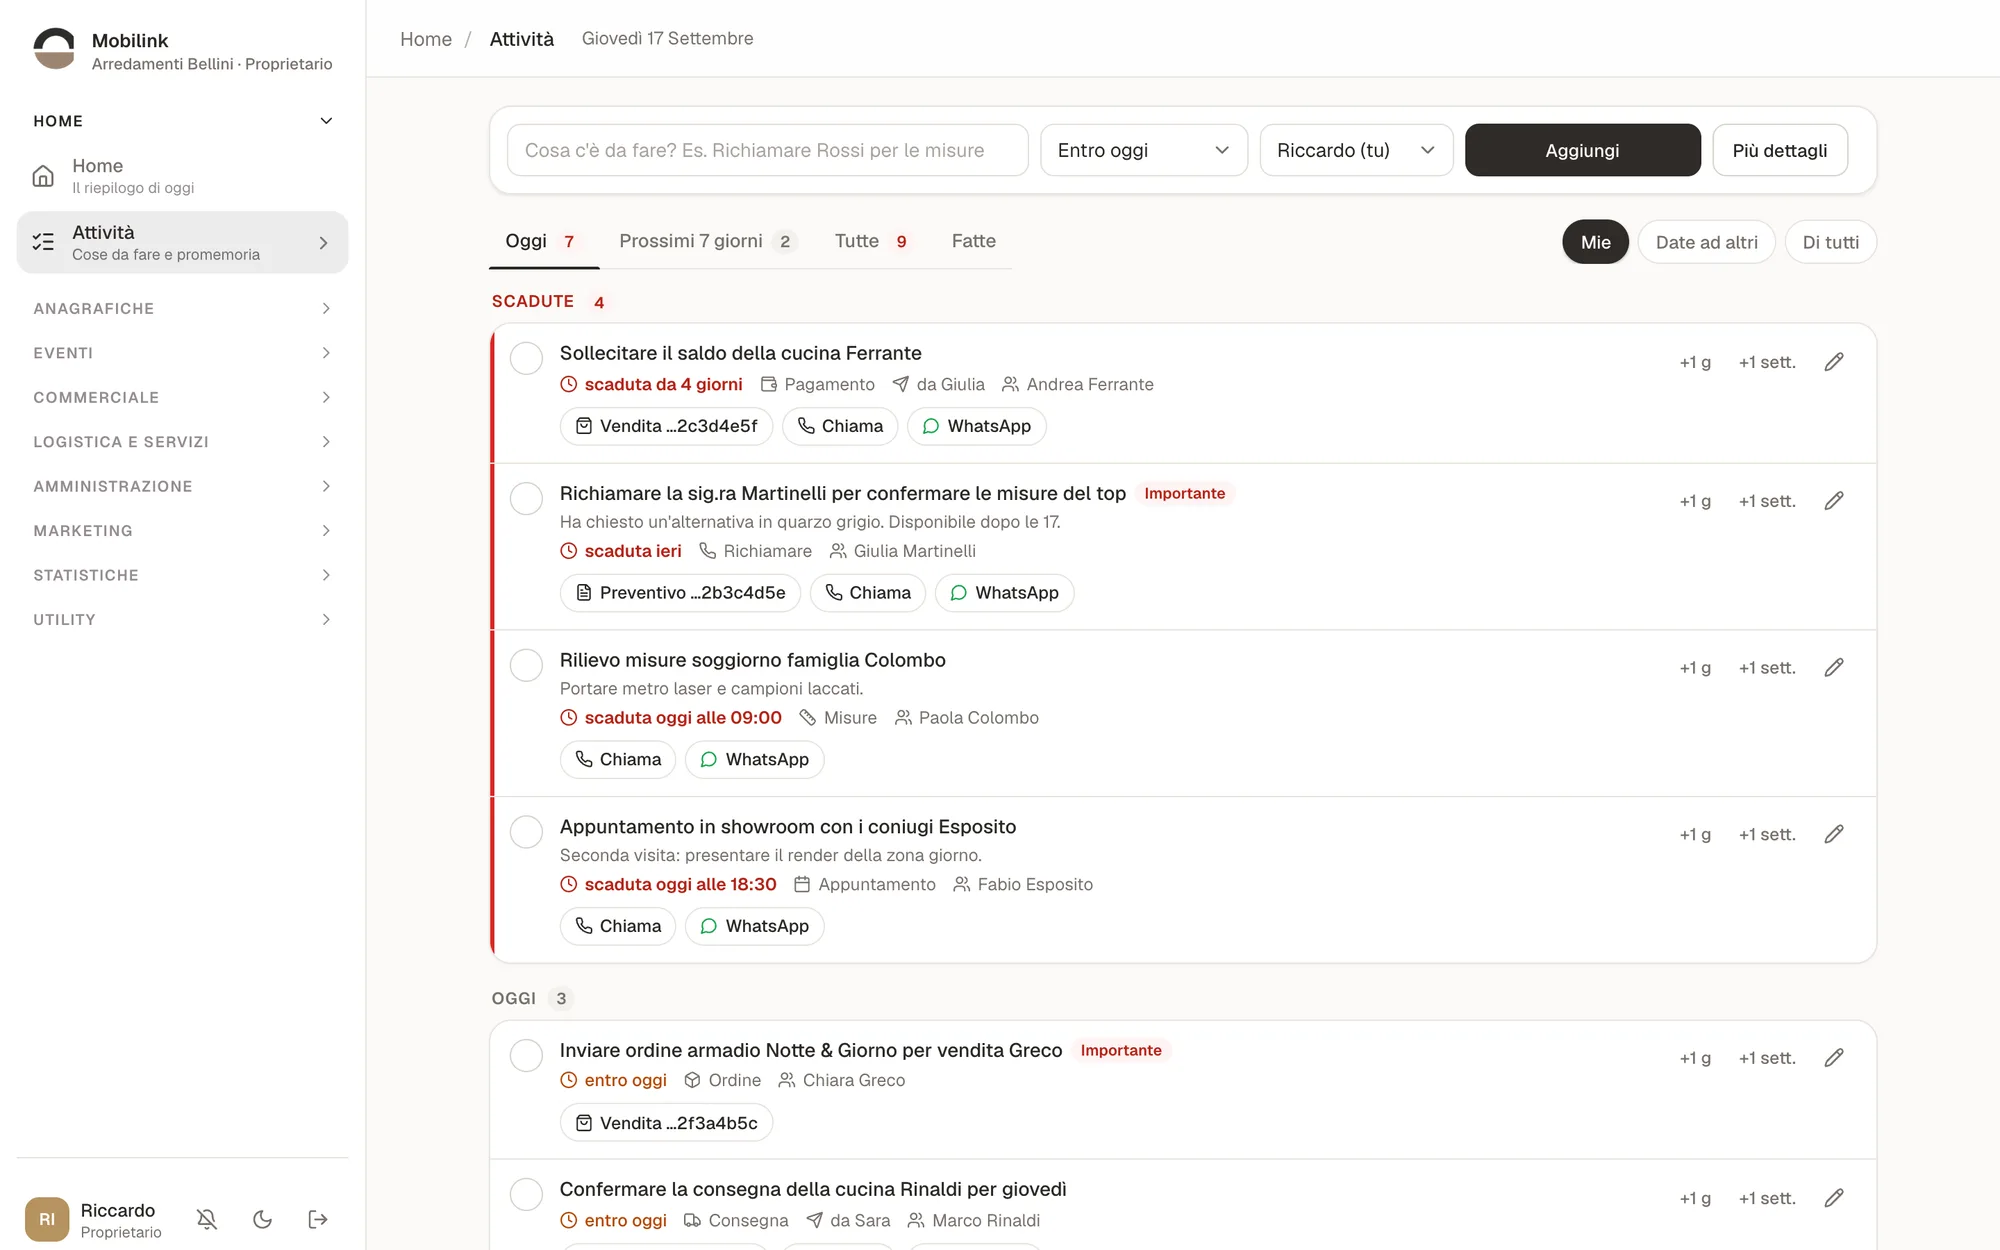
Task: Mark Confermare consegna Rinaldi as done
Action: click(526, 1194)
